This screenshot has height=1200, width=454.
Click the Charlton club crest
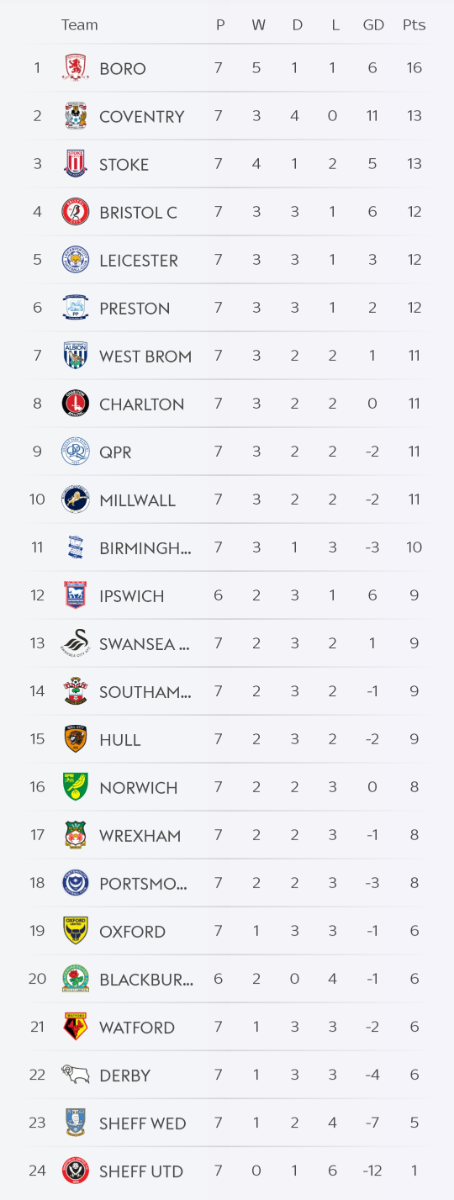point(76,404)
